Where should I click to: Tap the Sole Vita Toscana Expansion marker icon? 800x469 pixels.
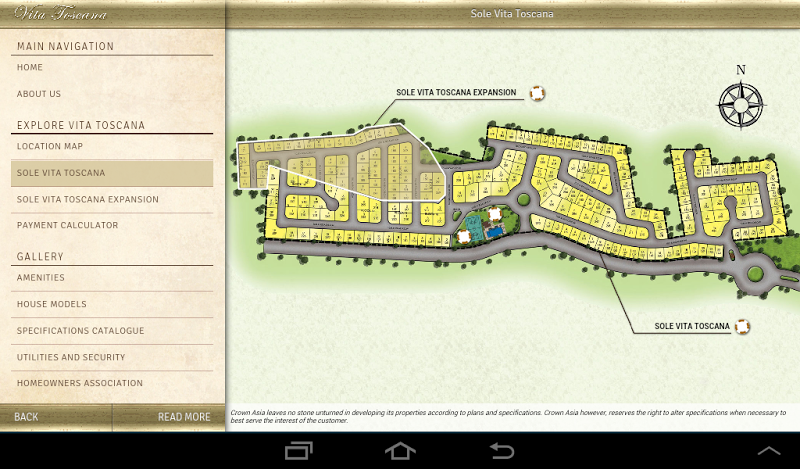point(537,93)
